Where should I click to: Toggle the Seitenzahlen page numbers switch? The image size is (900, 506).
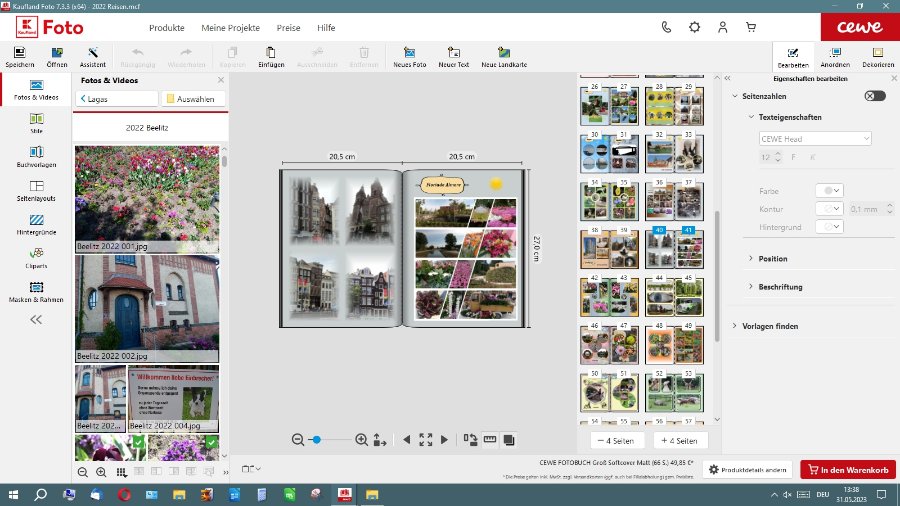point(875,96)
